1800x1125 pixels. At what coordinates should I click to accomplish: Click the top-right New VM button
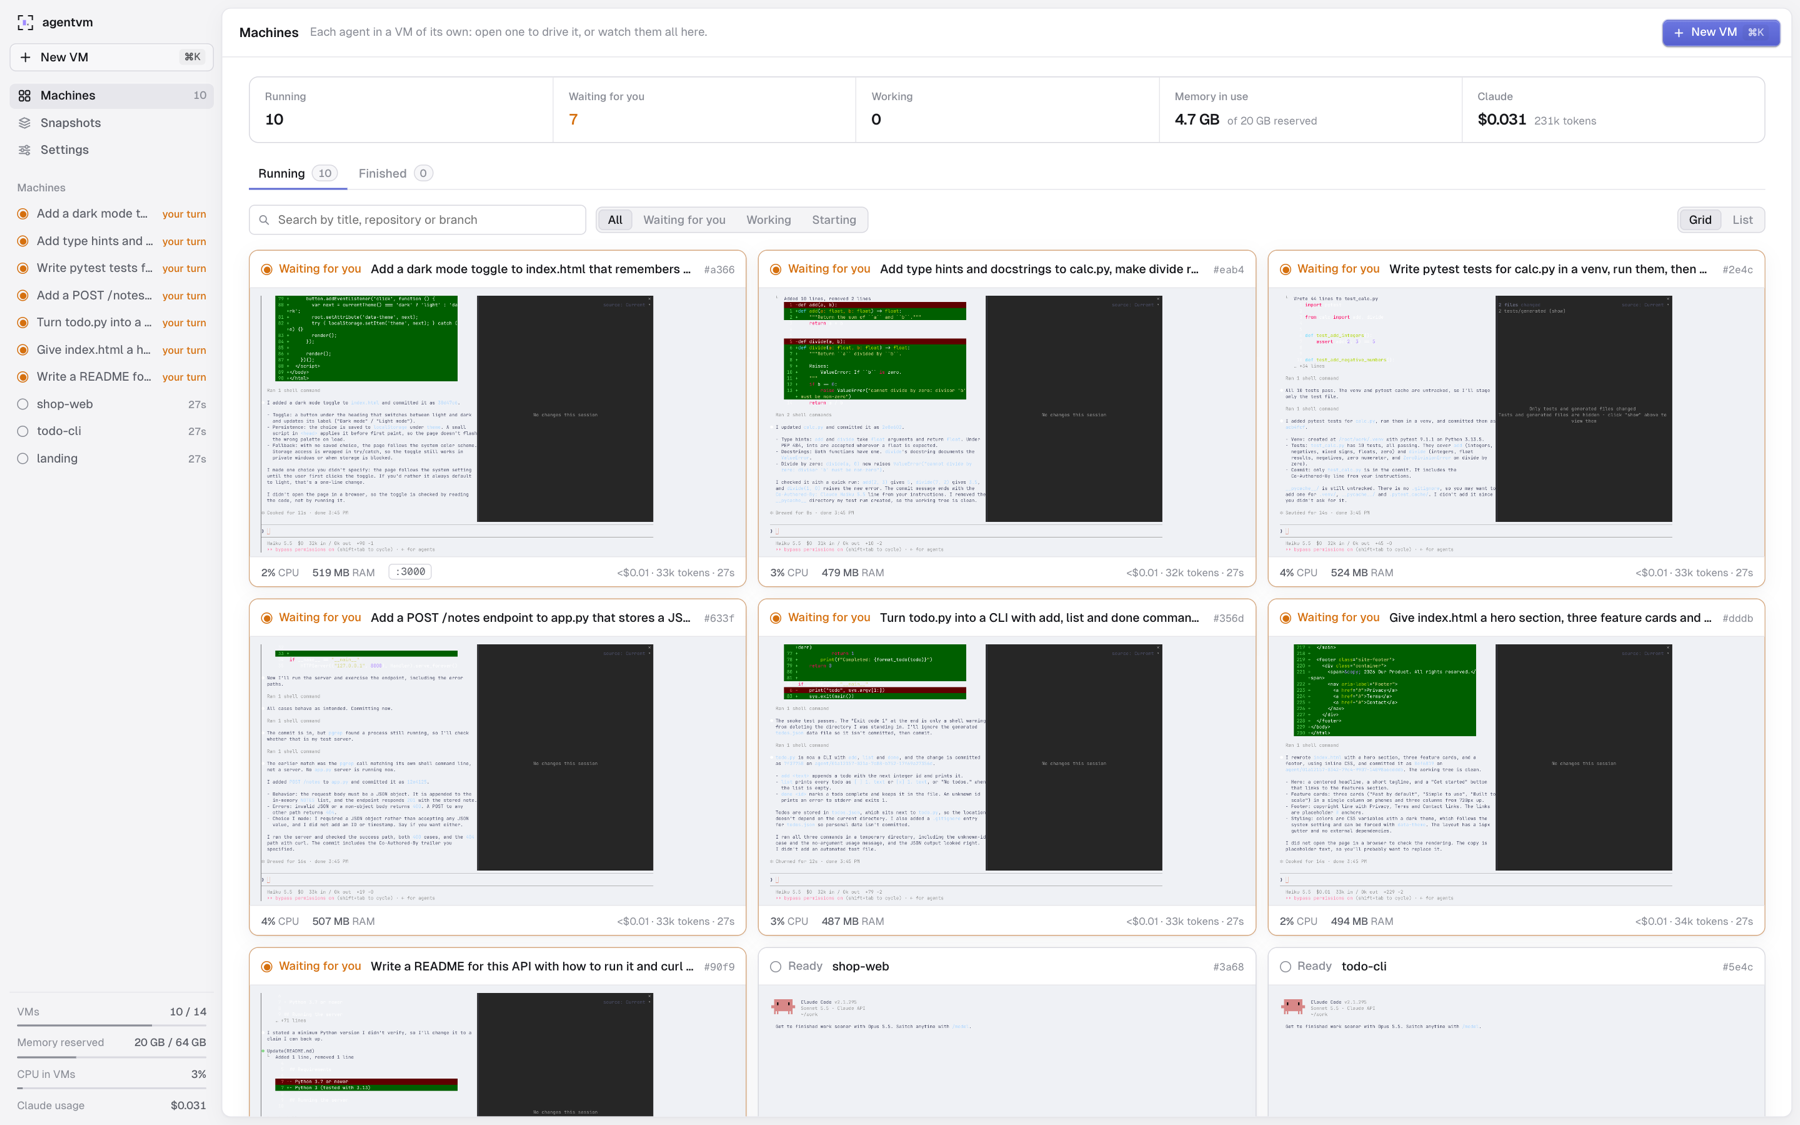(1720, 33)
